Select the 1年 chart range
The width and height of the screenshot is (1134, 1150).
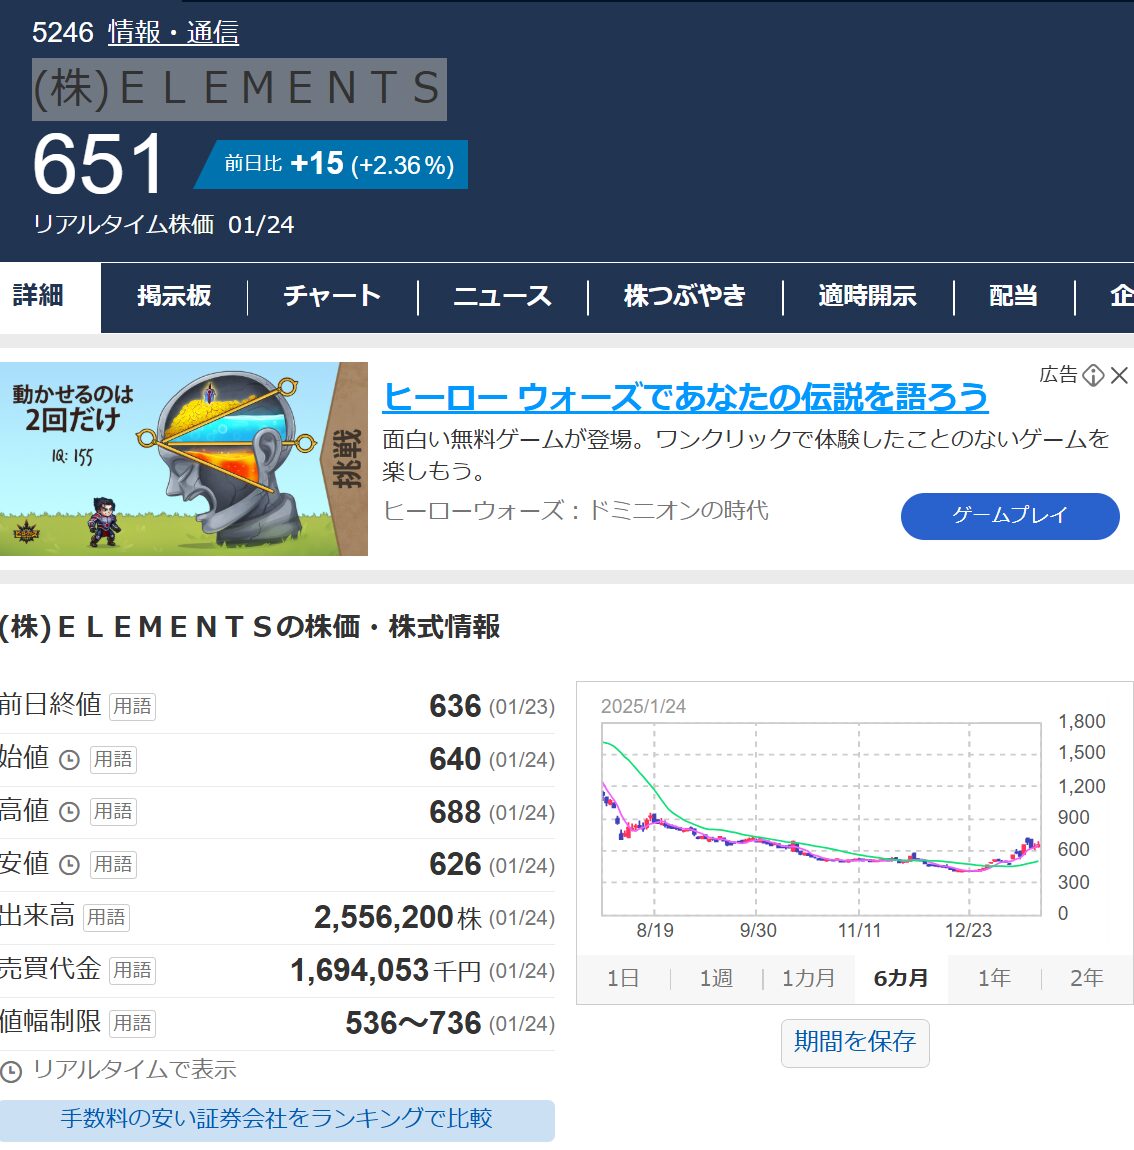[x=994, y=978]
